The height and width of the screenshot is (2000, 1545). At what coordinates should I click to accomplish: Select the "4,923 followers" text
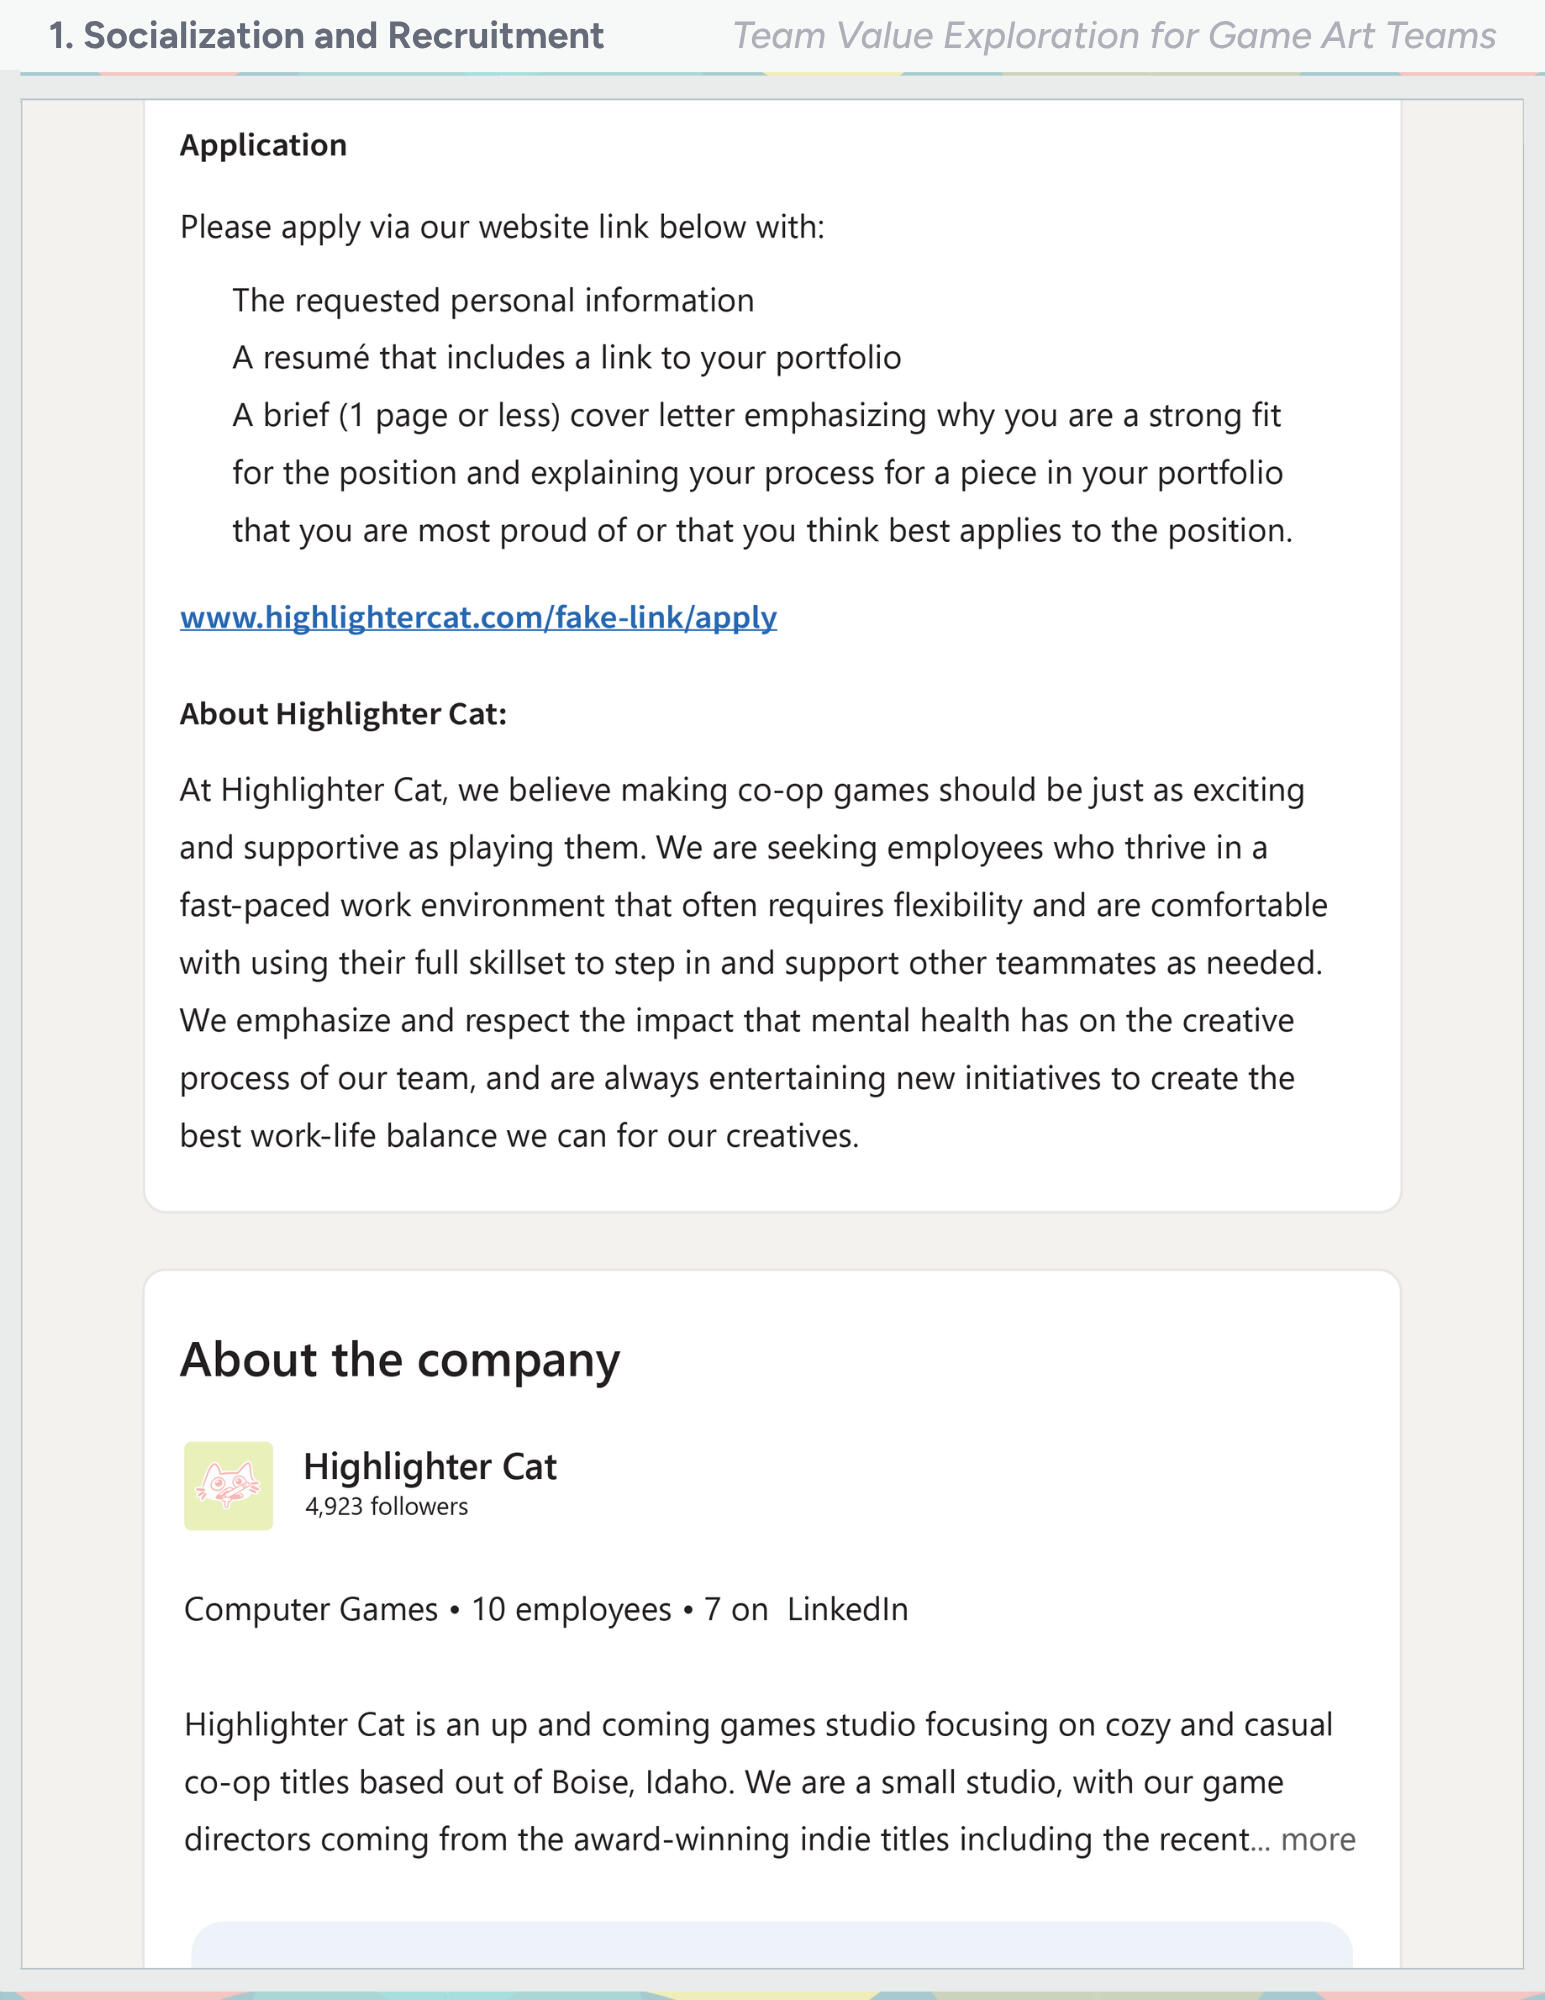[386, 1506]
